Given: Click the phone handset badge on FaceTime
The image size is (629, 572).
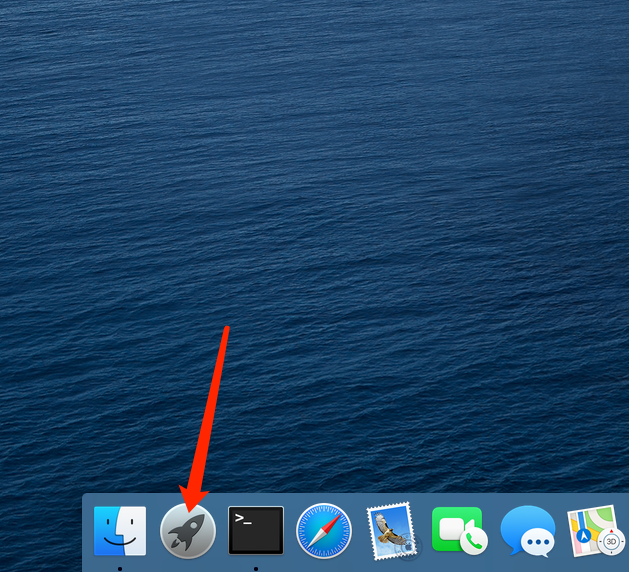Looking at the screenshot, I should tap(473, 543).
